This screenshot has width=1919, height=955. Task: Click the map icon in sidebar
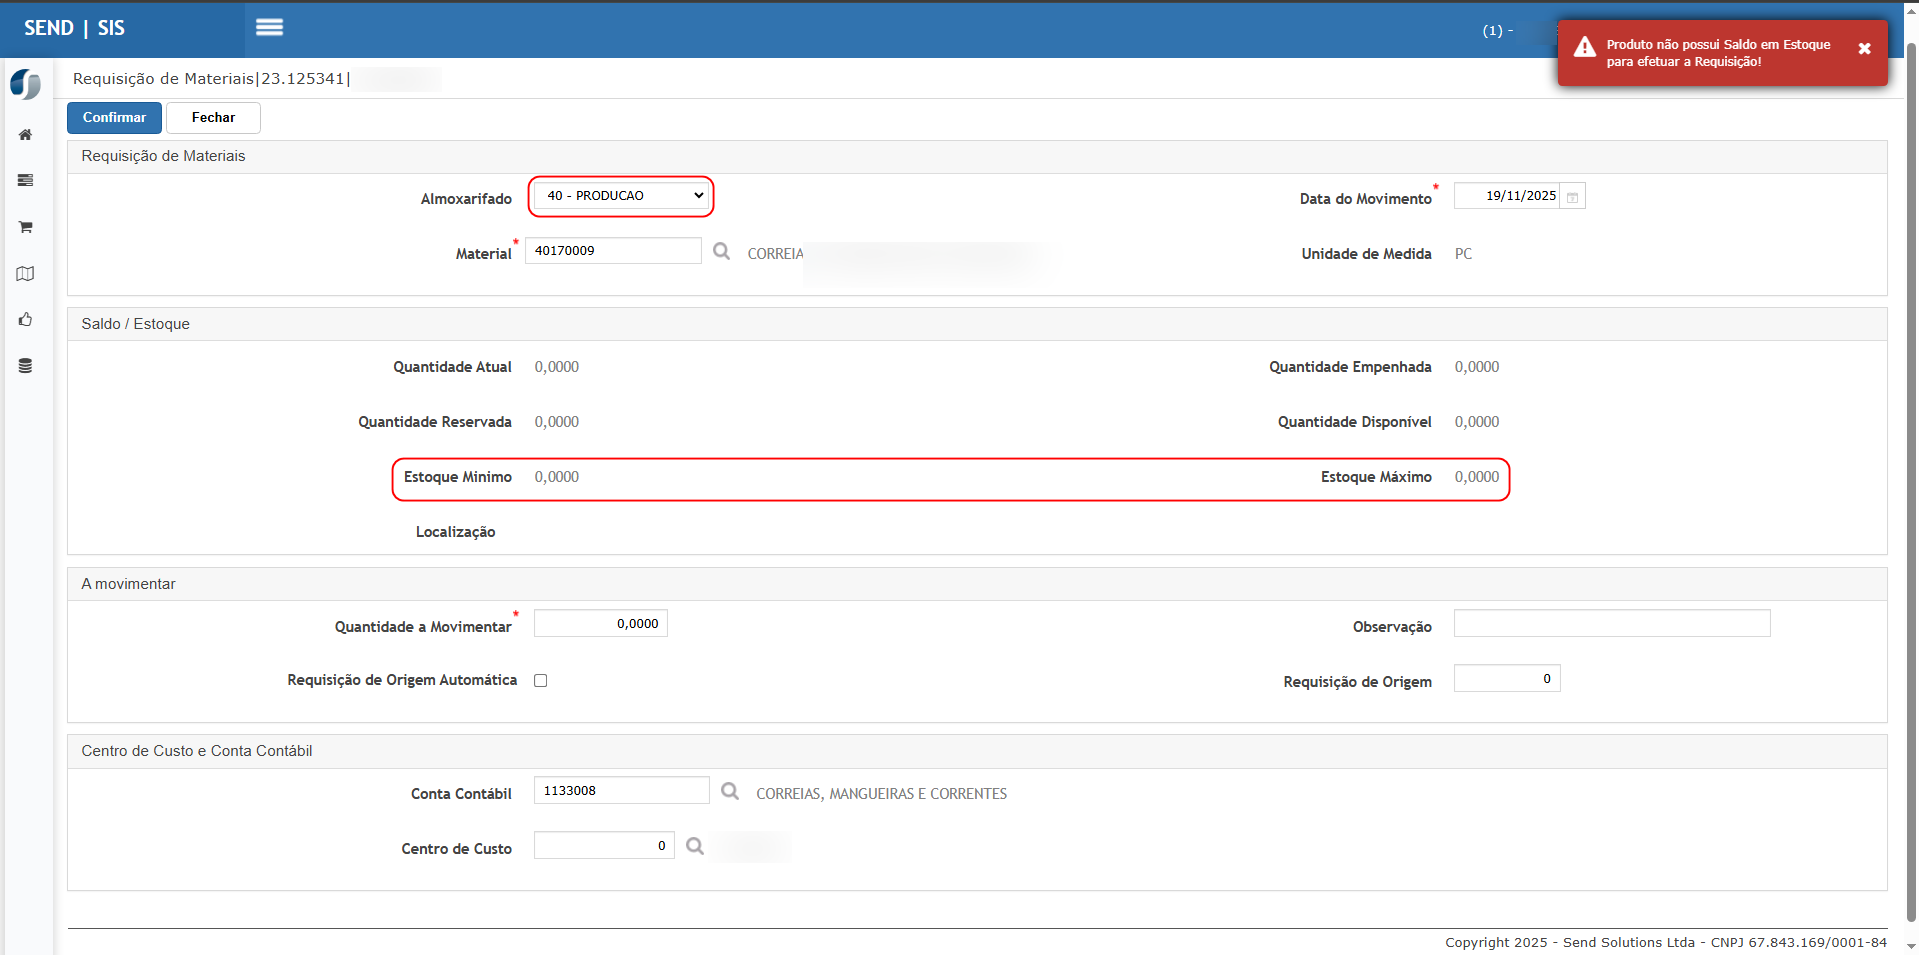25,274
